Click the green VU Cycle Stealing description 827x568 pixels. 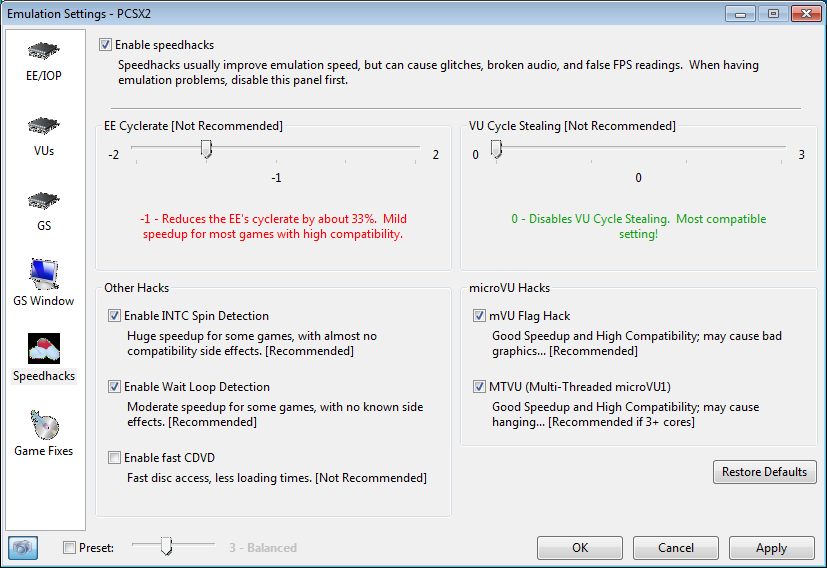click(638, 226)
